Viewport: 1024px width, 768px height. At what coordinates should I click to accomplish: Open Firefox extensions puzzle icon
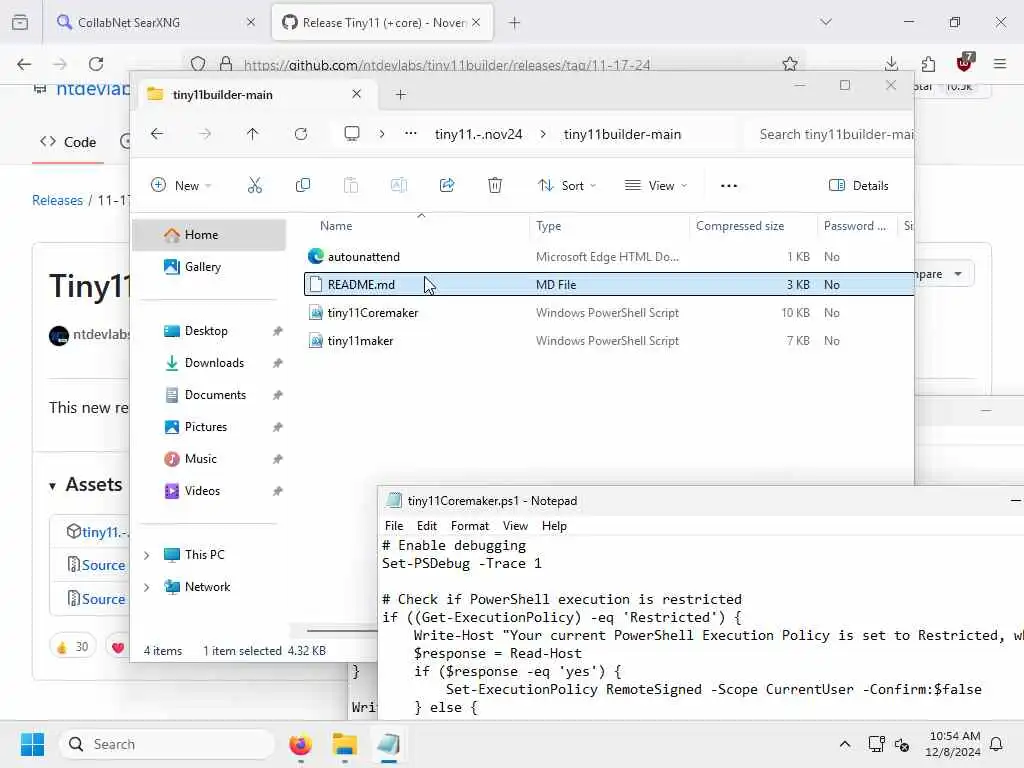[928, 64]
